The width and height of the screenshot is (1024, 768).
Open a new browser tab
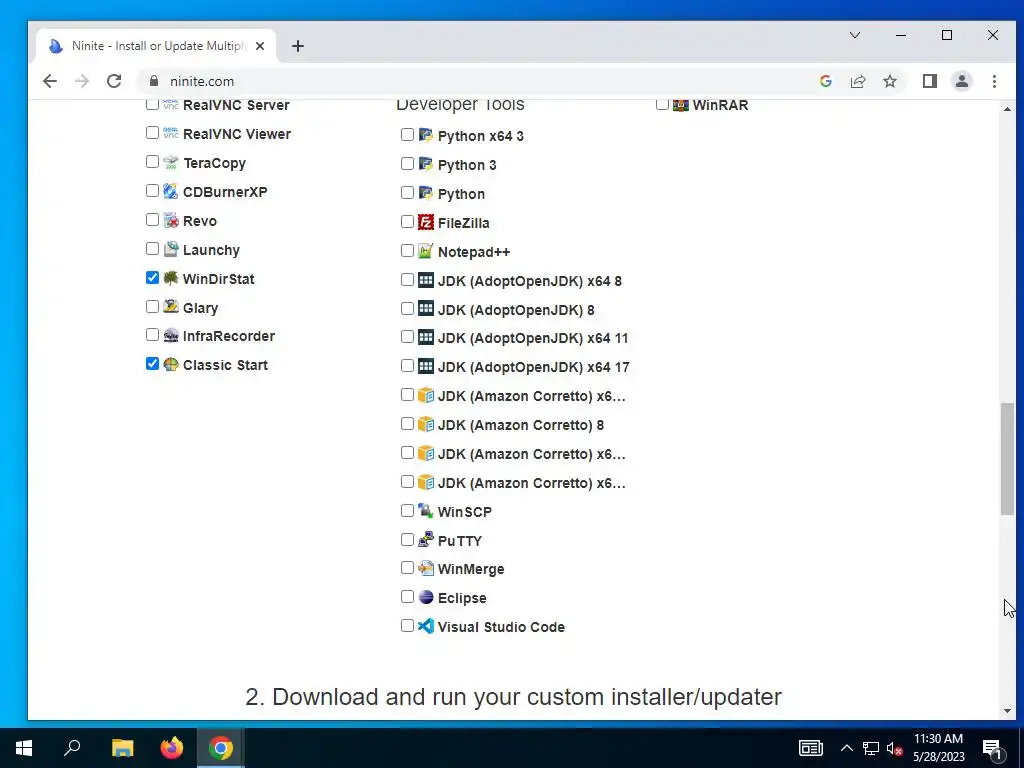click(x=298, y=46)
